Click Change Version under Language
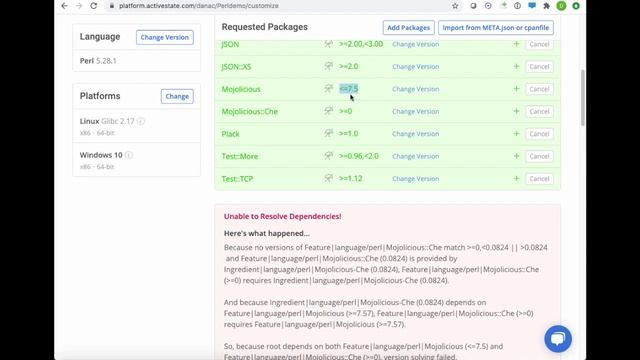The width and height of the screenshot is (640, 360). click(164, 37)
